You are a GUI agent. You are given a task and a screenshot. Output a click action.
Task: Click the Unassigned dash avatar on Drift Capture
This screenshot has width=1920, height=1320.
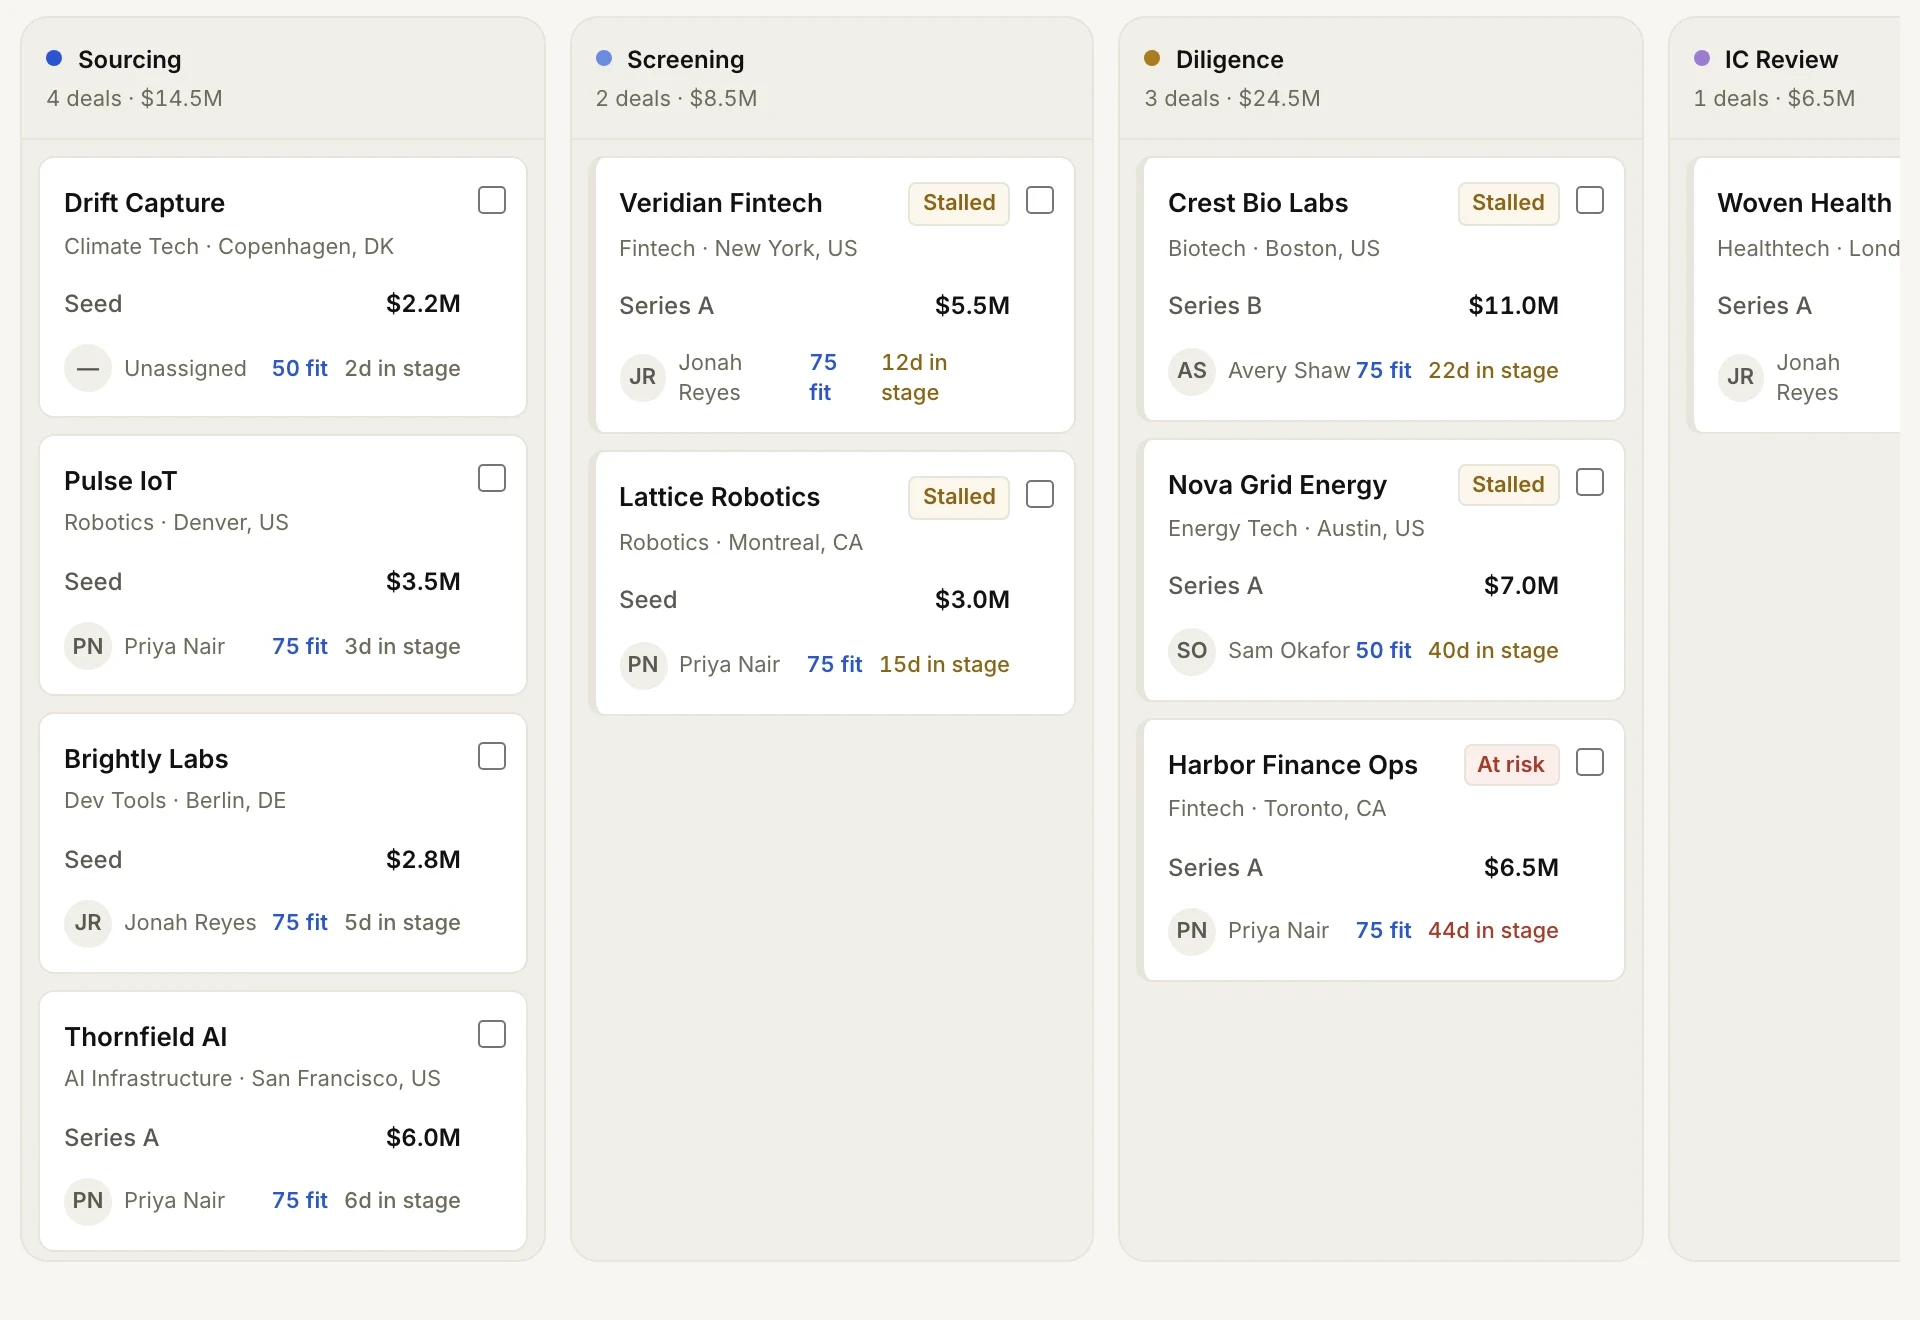coord(88,368)
